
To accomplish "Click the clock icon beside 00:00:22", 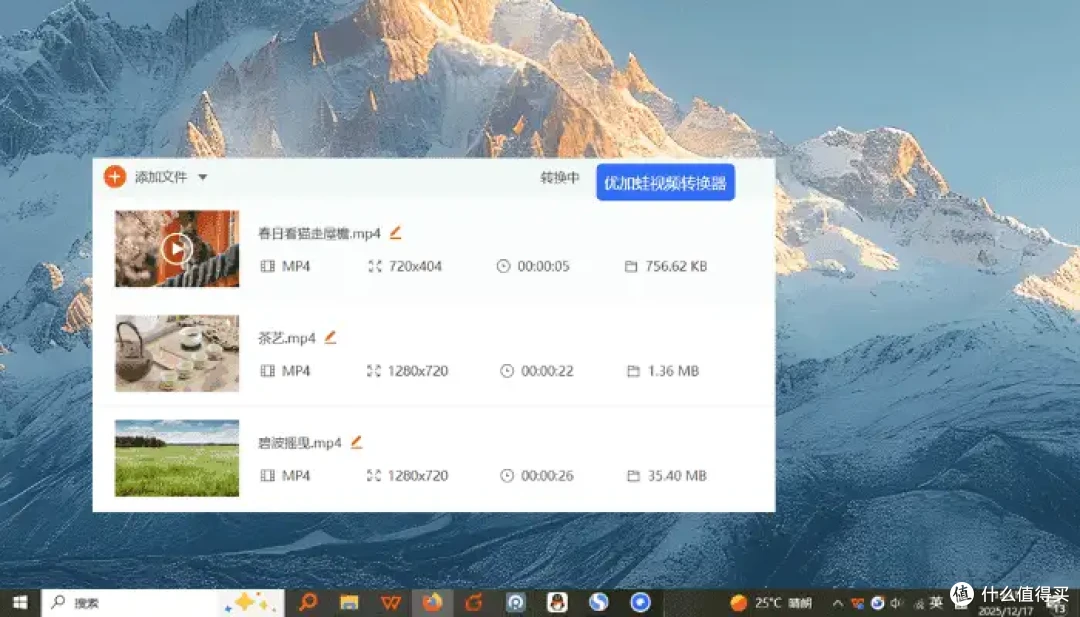I will click(x=507, y=370).
